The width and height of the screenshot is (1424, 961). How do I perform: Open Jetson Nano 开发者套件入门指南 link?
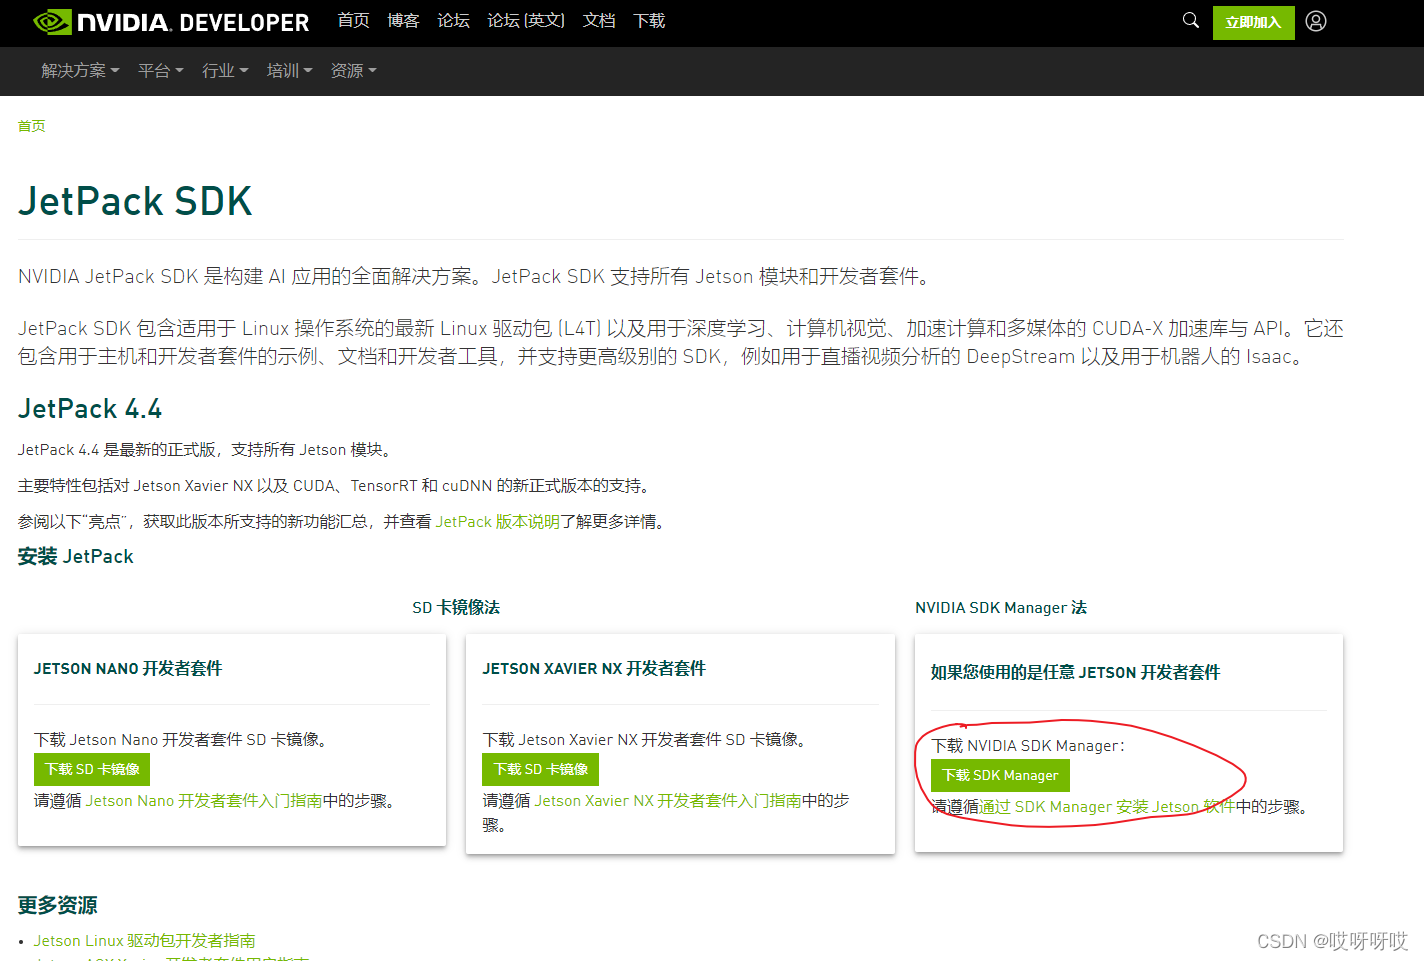coord(204,801)
